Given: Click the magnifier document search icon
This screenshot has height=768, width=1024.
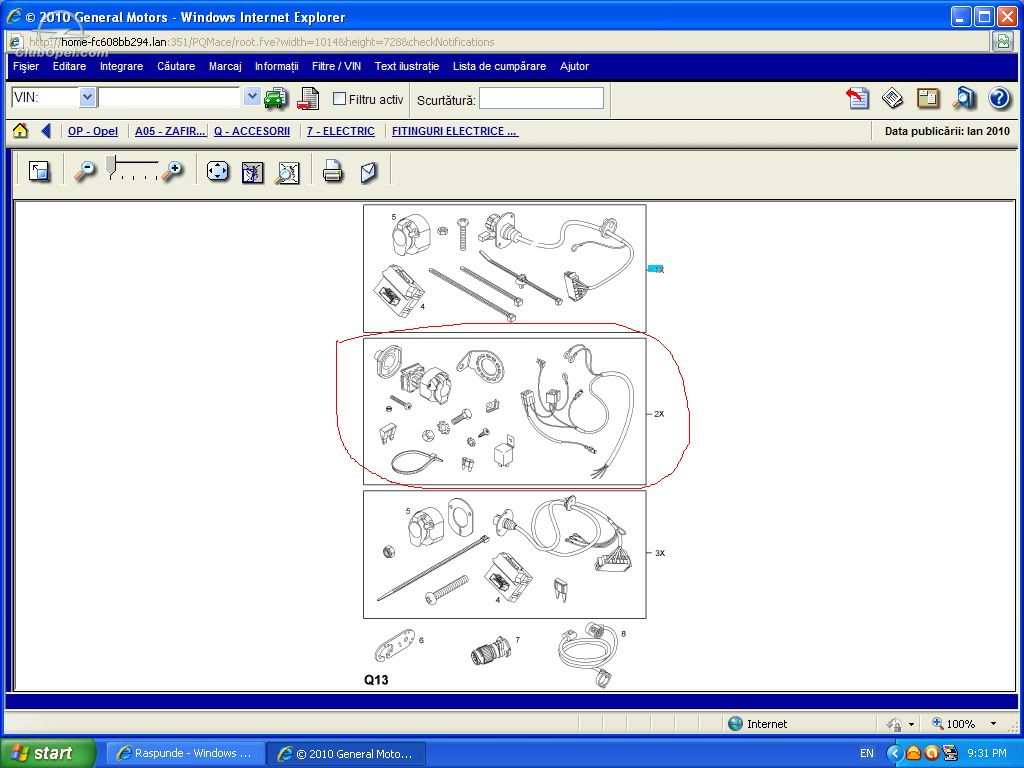Looking at the screenshot, I should (x=963, y=98).
